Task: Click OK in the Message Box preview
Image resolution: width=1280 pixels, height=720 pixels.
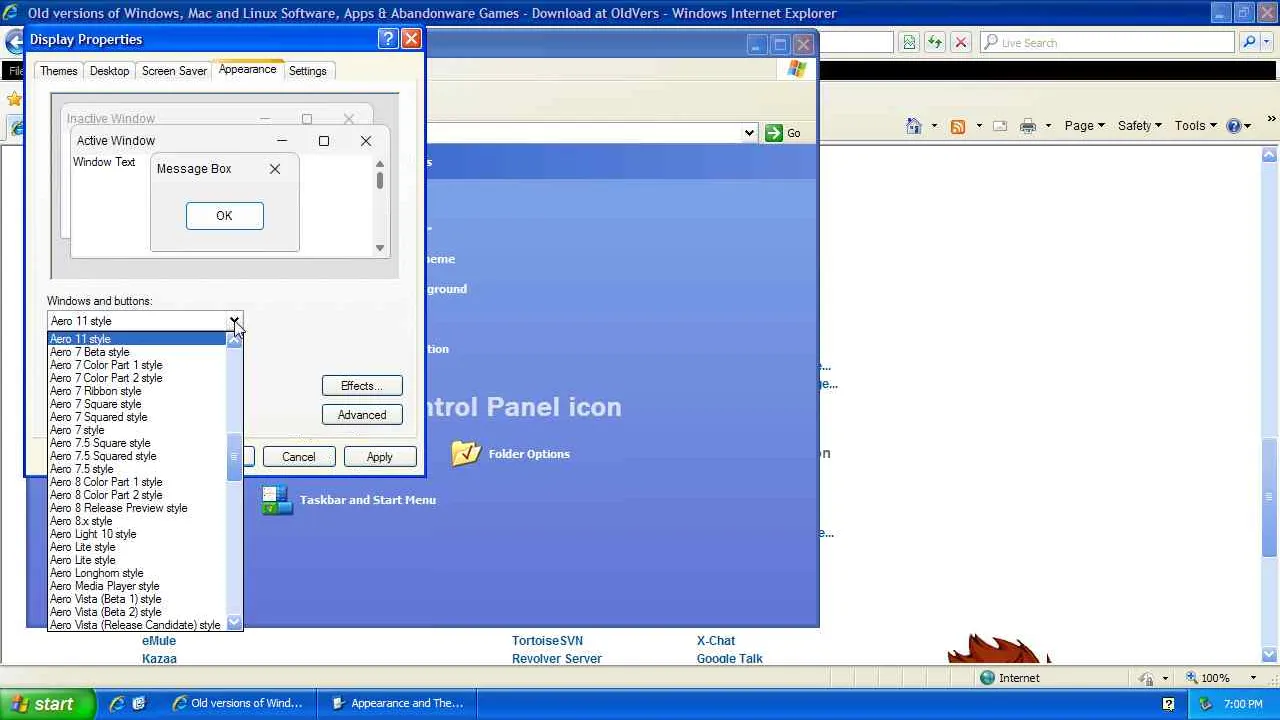Action: coord(224,216)
